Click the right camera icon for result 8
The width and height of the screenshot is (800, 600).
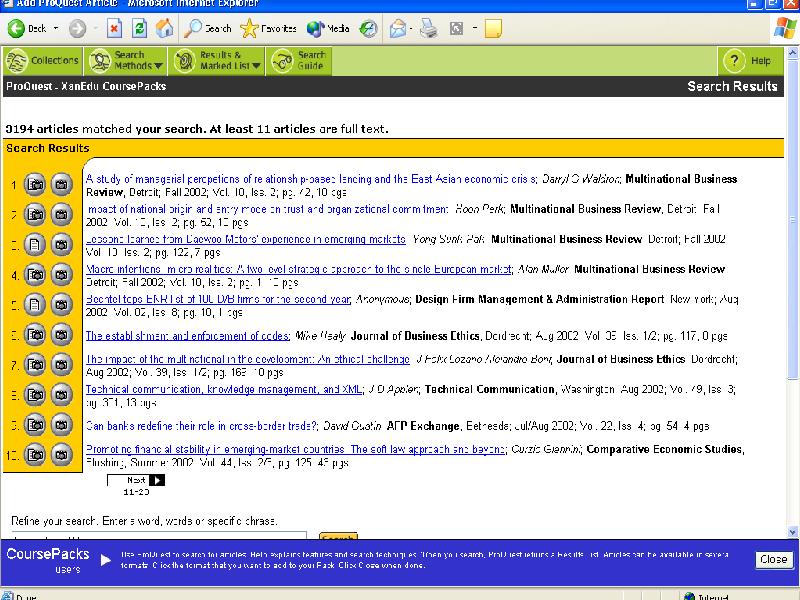(61, 394)
